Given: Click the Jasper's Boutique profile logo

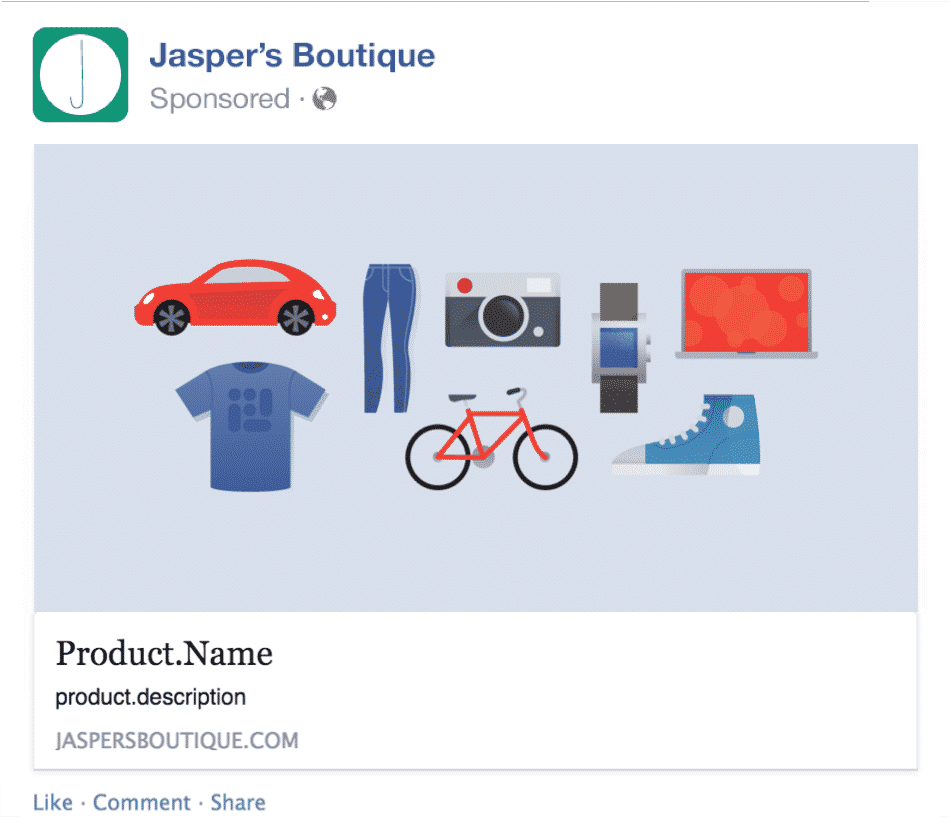Looking at the screenshot, I should pos(80,74).
